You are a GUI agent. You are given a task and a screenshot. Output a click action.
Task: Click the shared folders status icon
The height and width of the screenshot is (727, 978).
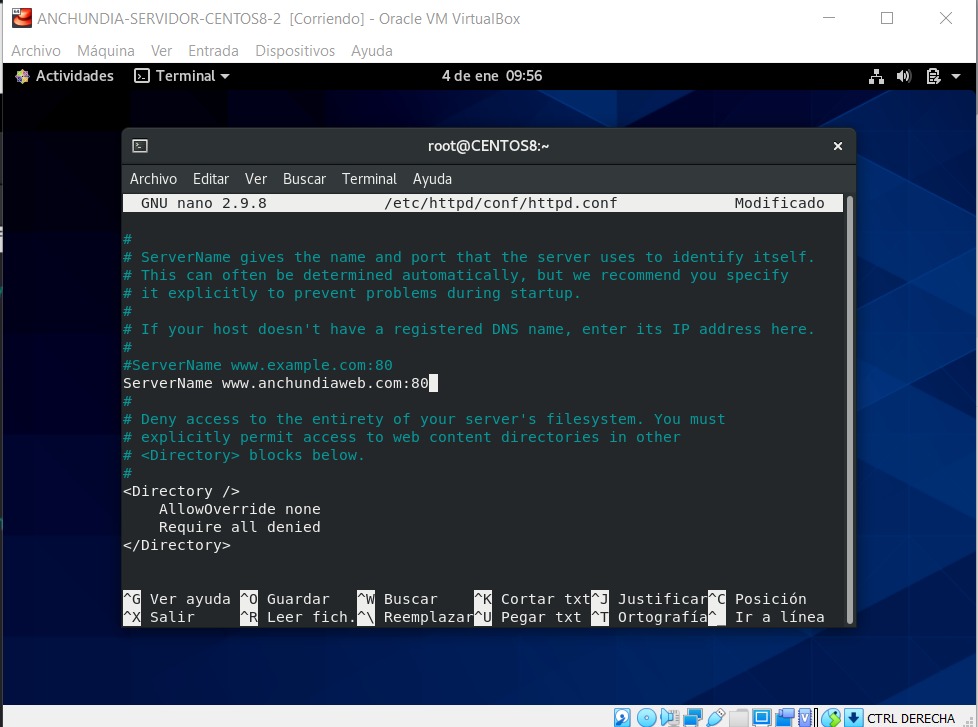[x=738, y=718]
